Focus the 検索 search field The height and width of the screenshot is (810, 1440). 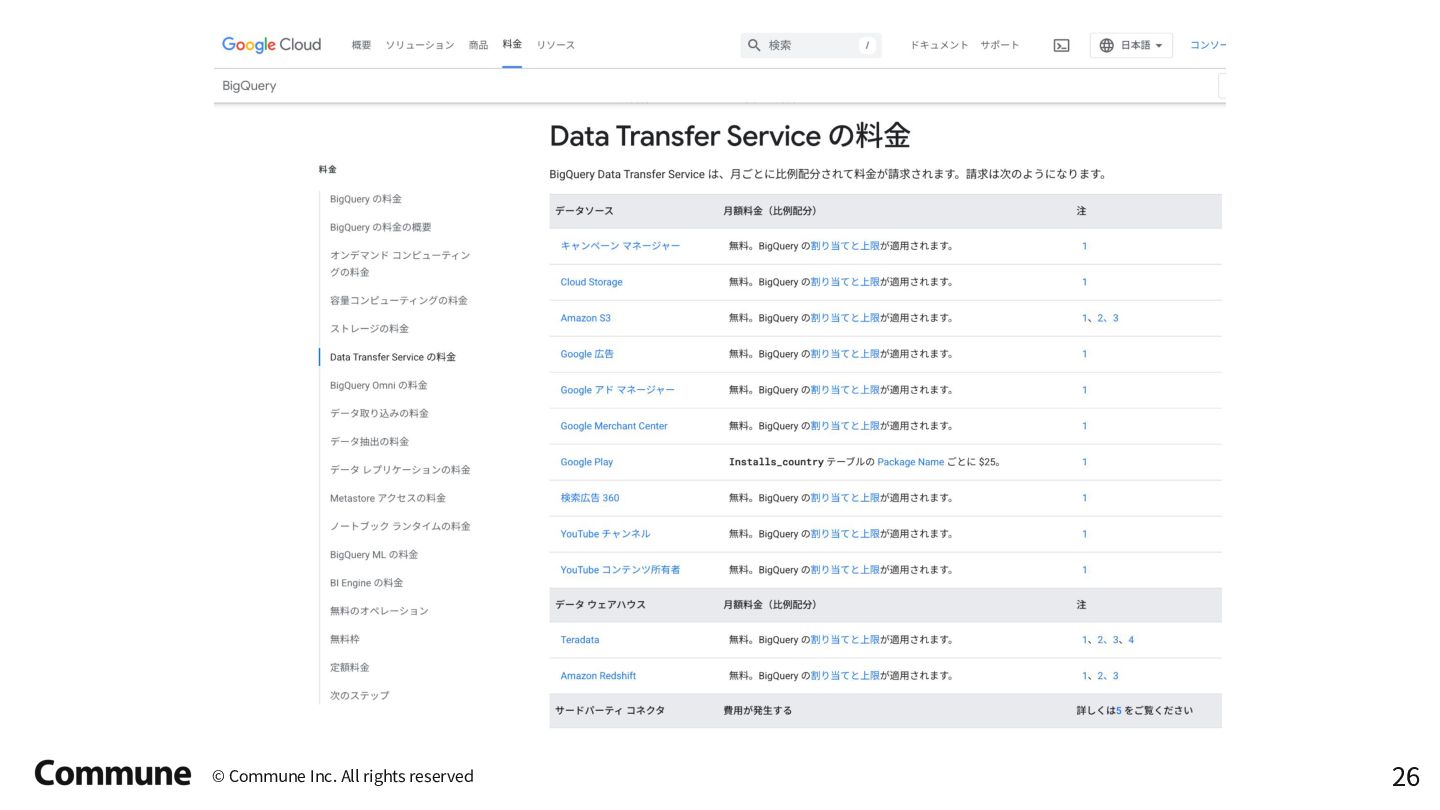[810, 45]
